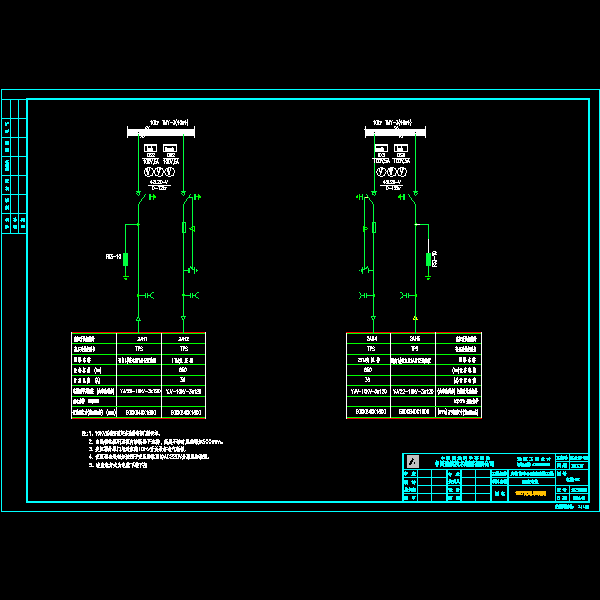The height and width of the screenshot is (600, 600).
Task: Select the green surge arrester symbol on right diagram
Action: coord(428,259)
